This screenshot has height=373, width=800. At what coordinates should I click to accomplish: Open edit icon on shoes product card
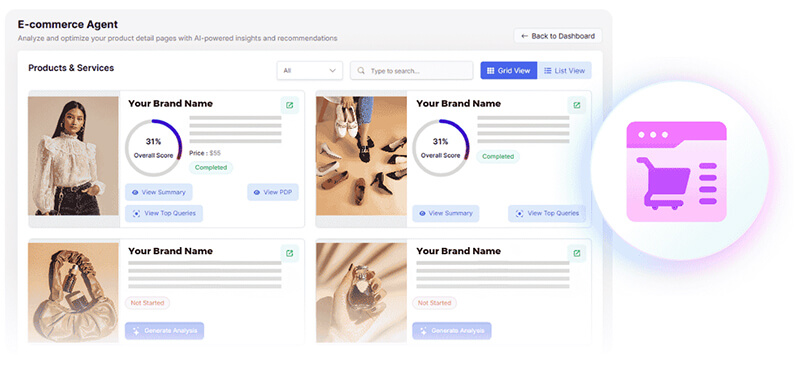tap(577, 105)
